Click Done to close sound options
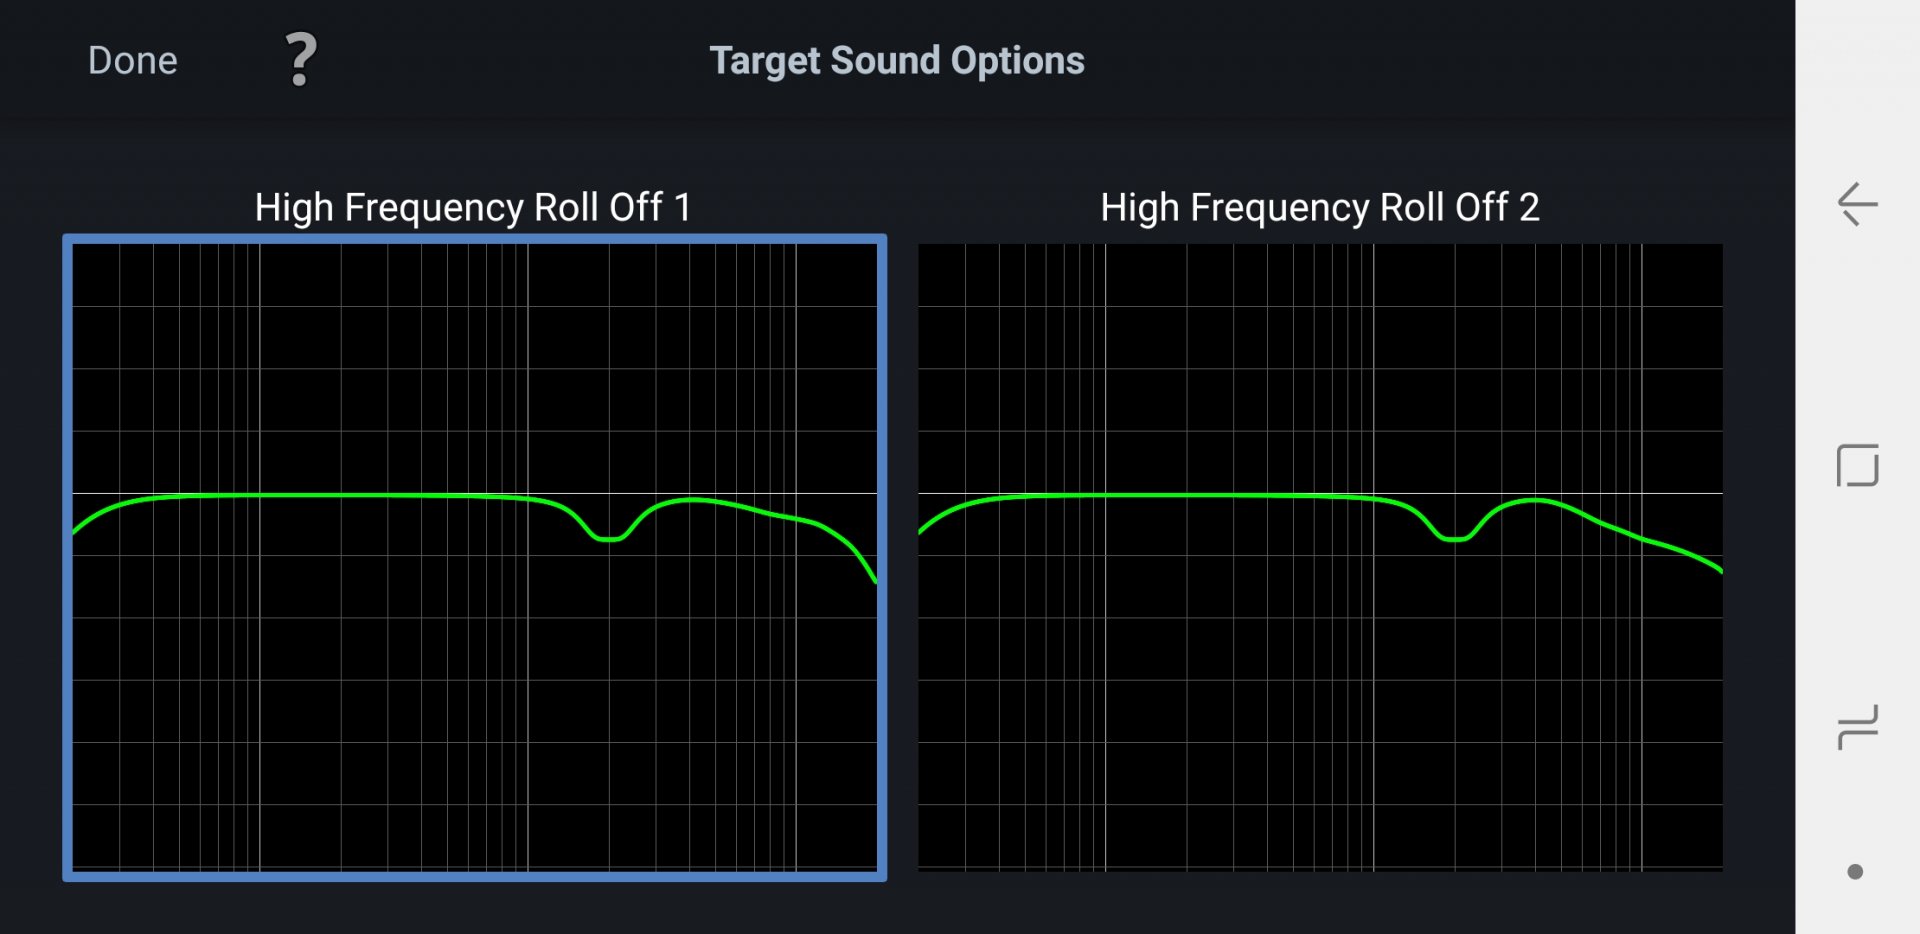 (132, 61)
